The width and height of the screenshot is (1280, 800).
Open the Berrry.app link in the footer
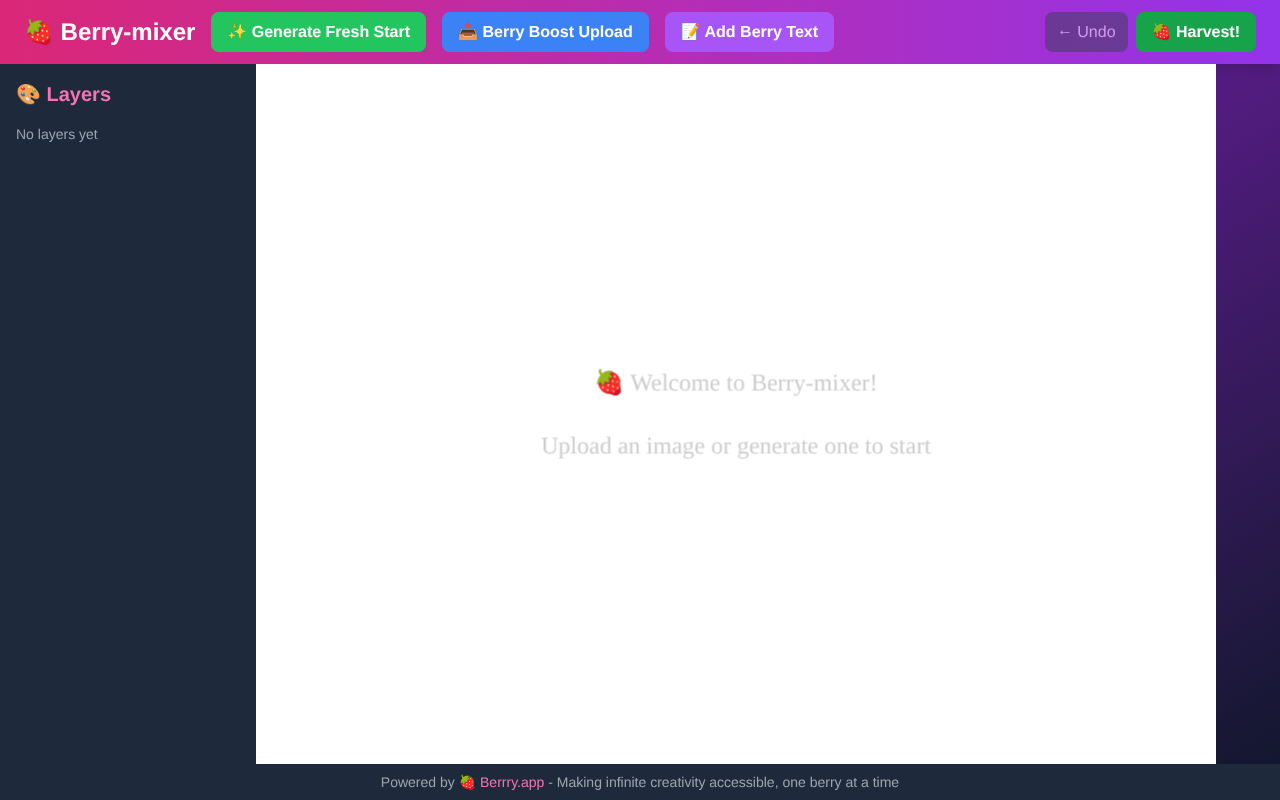(x=512, y=782)
